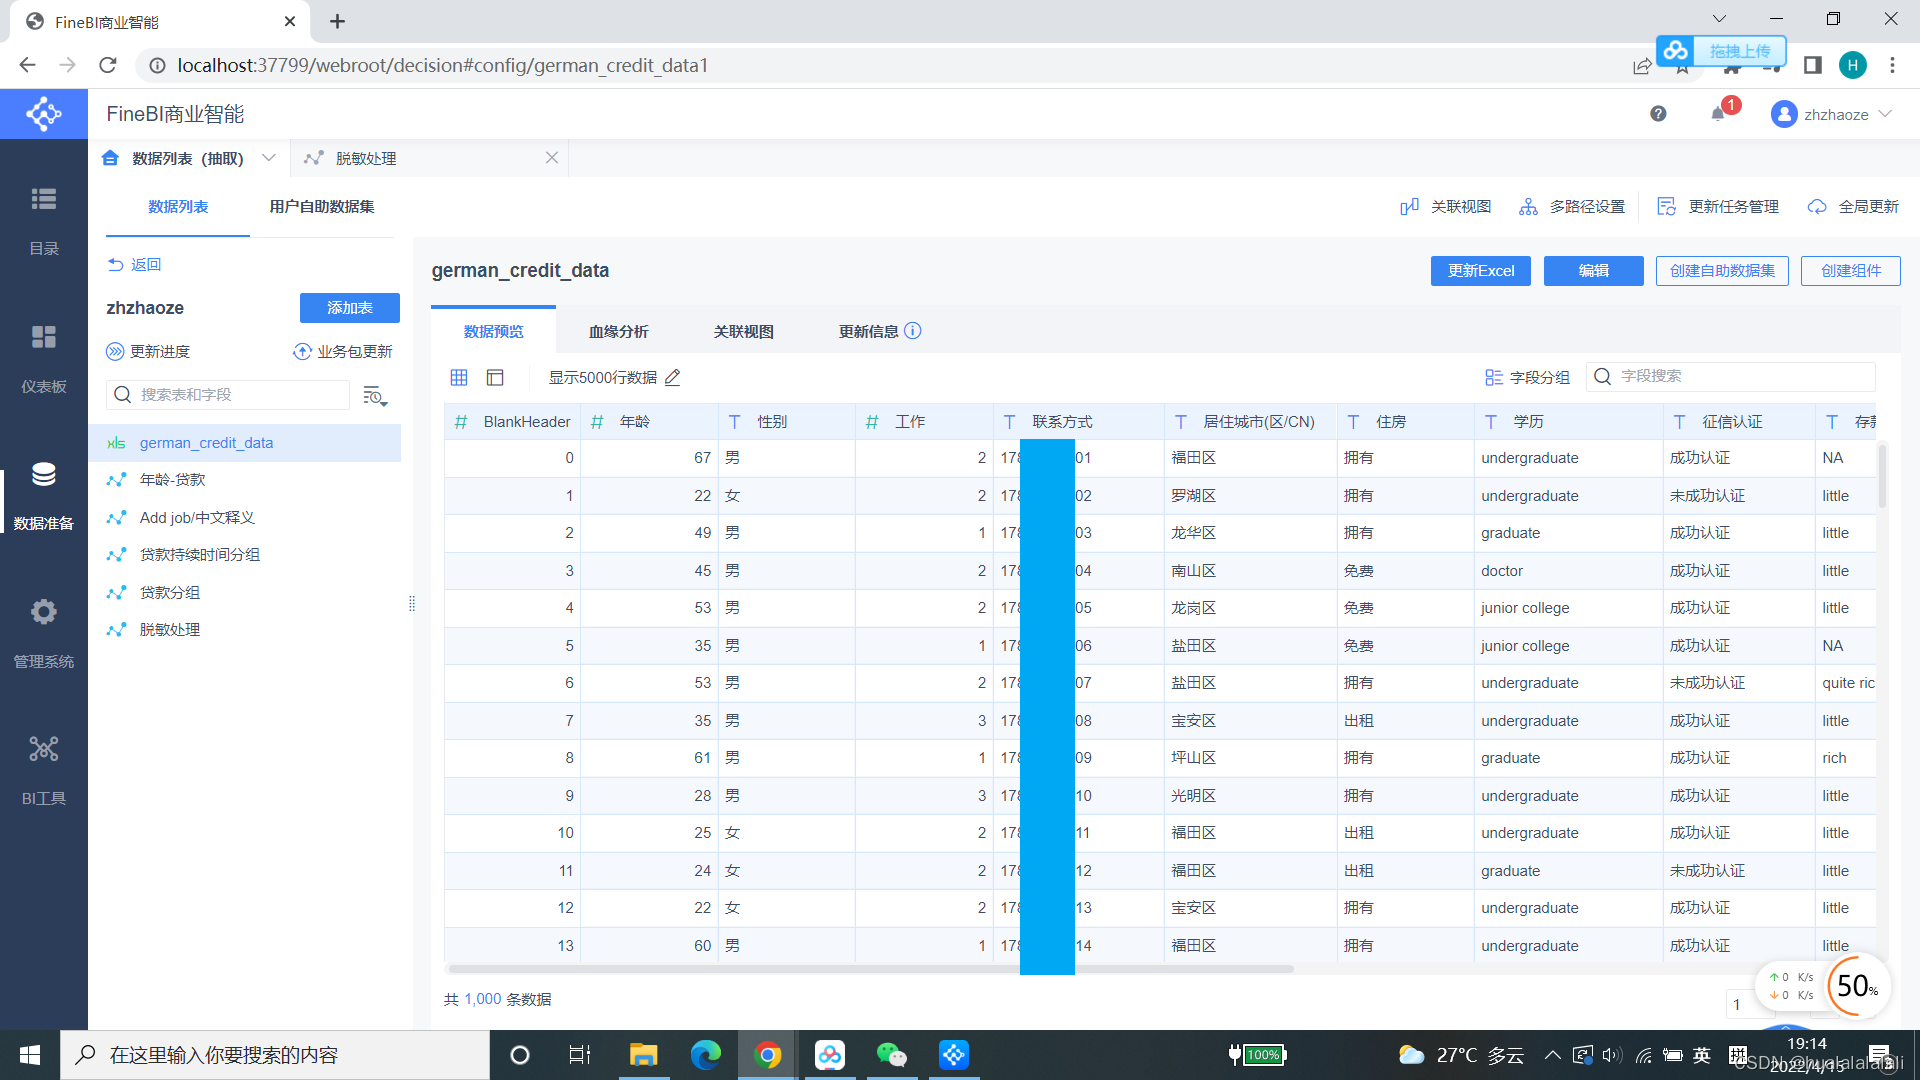Image resolution: width=1920 pixels, height=1080 pixels.
Task: Switch to the 血缘分析 tab
Action: [x=618, y=331]
